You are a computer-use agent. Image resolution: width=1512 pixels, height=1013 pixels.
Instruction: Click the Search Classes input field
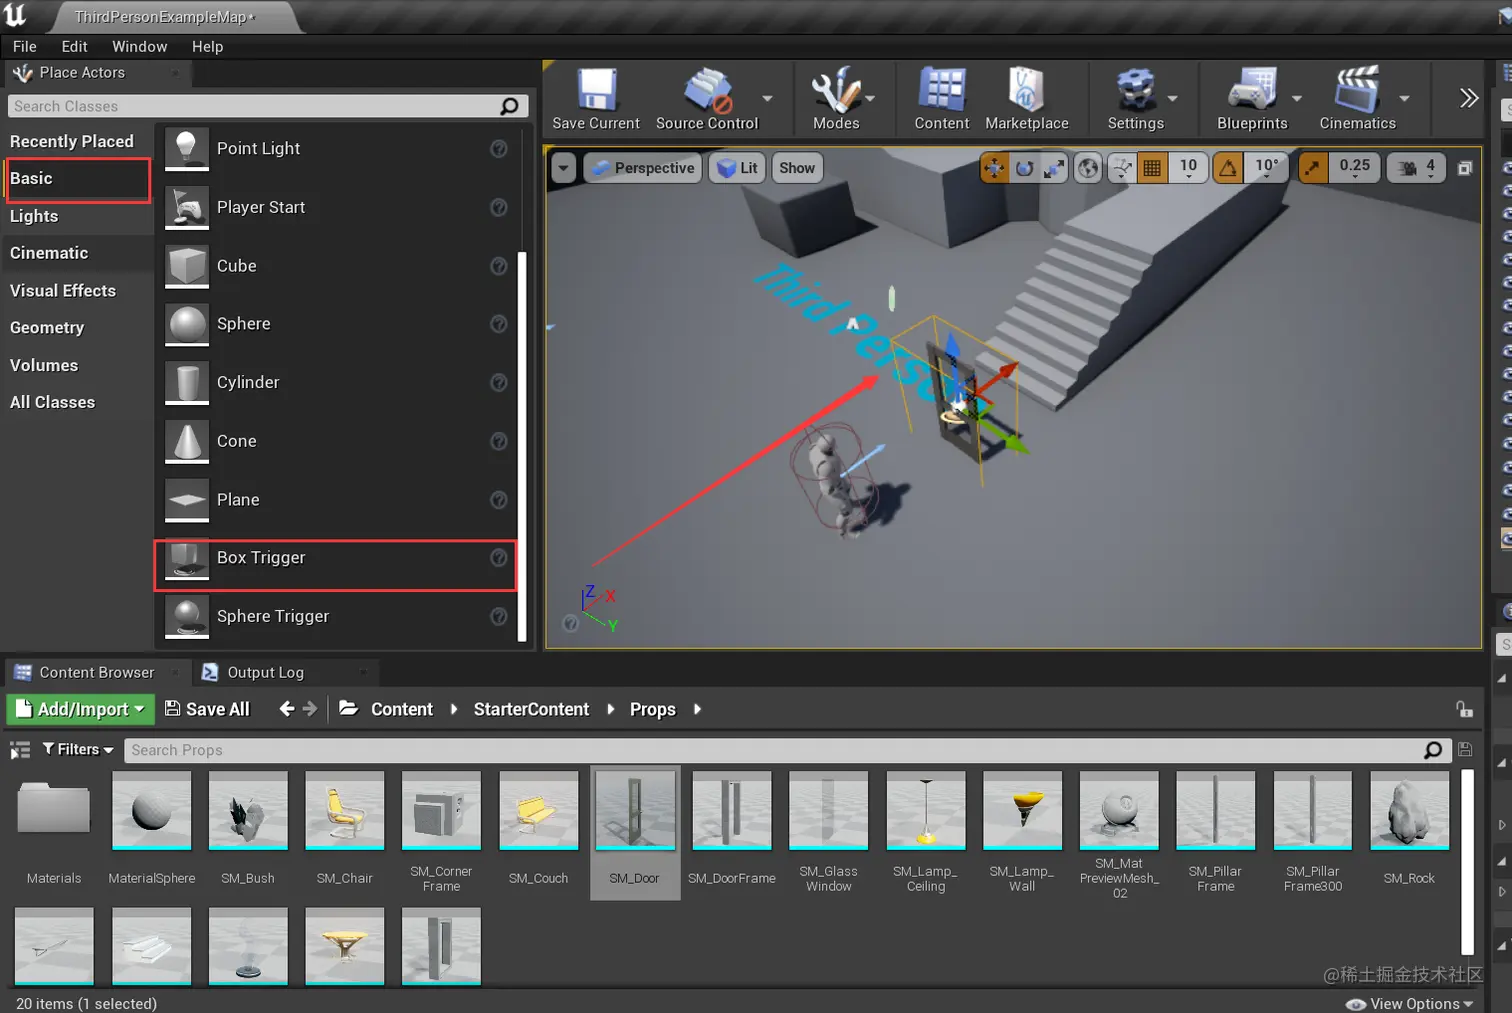pos(268,106)
